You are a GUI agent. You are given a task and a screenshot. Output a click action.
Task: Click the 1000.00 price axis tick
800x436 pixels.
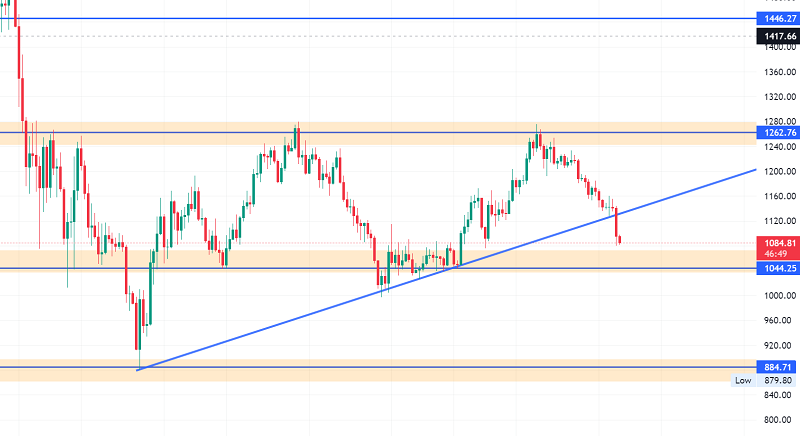(x=780, y=296)
